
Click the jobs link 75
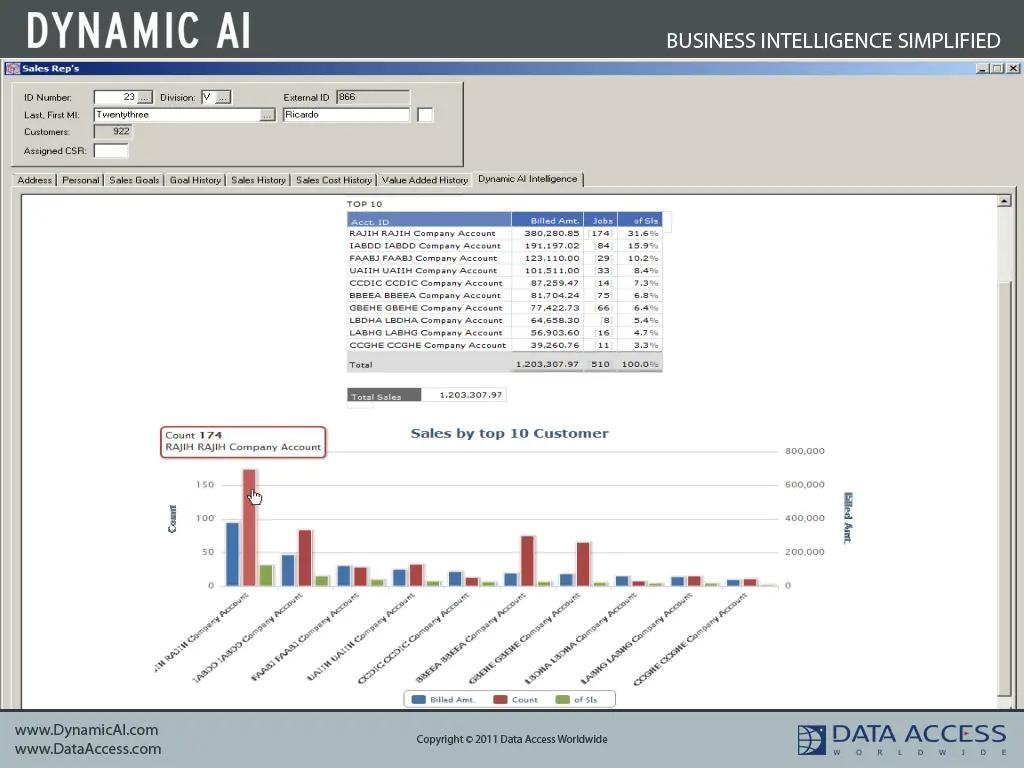pyautogui.click(x=603, y=295)
